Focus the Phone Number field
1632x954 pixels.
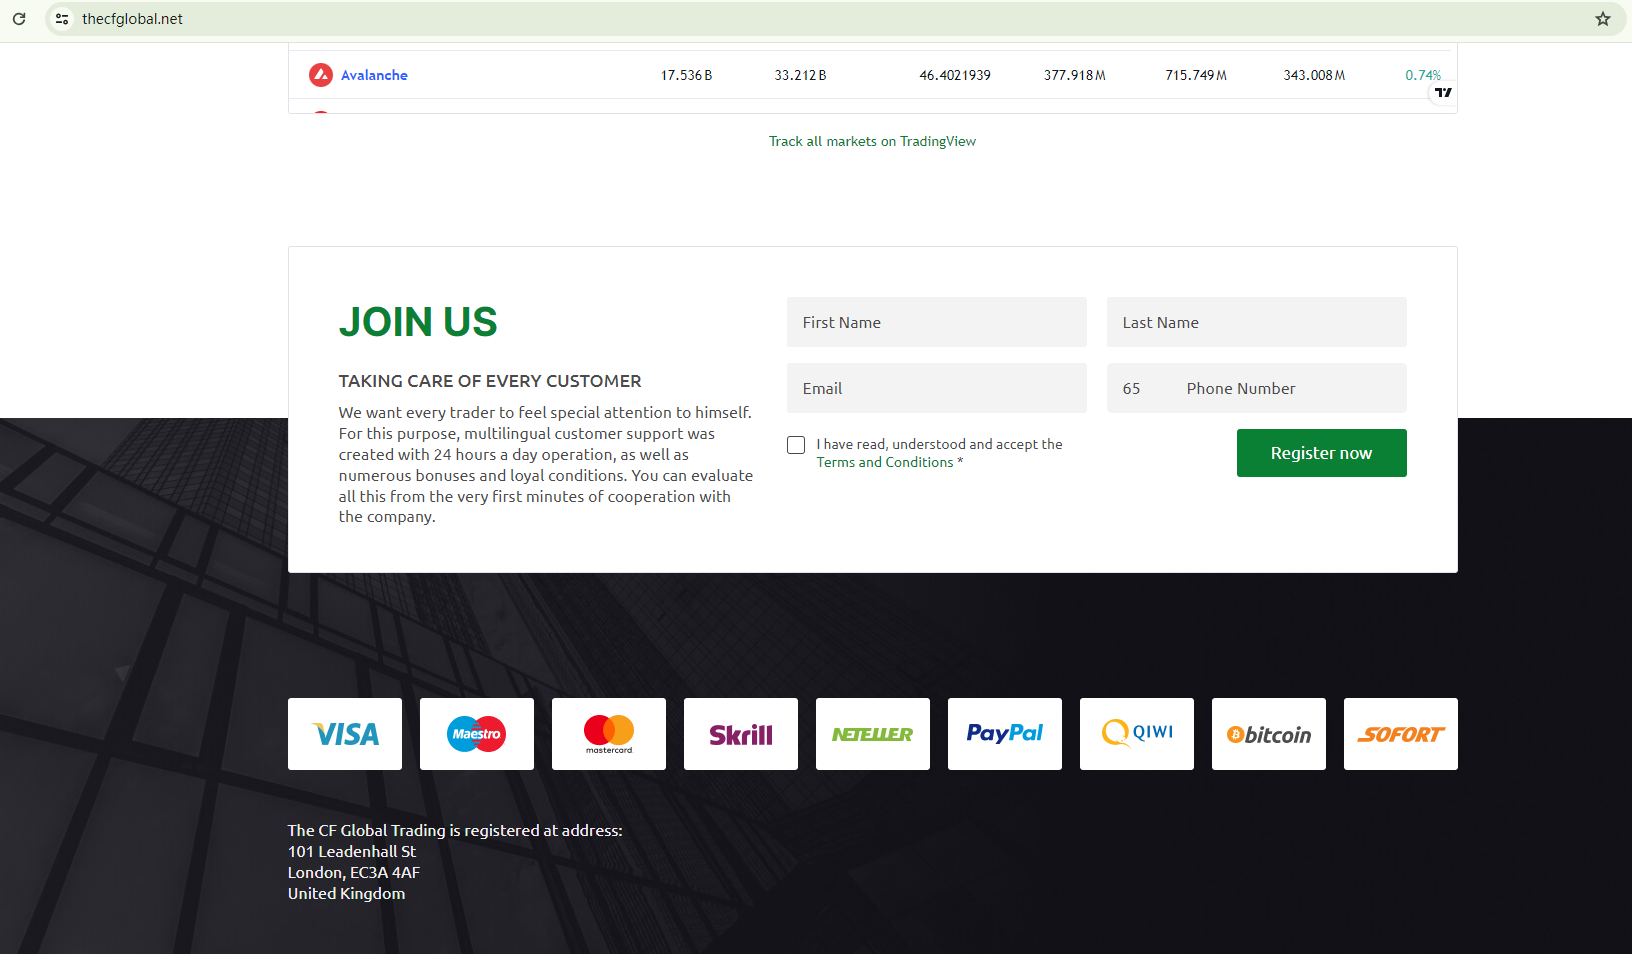[x=1289, y=388]
